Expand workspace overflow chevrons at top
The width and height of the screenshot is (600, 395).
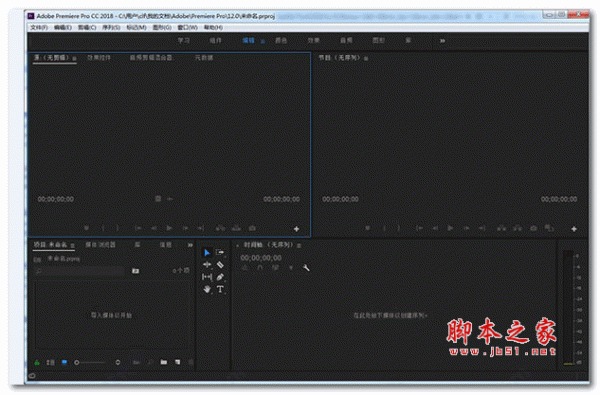(442, 41)
